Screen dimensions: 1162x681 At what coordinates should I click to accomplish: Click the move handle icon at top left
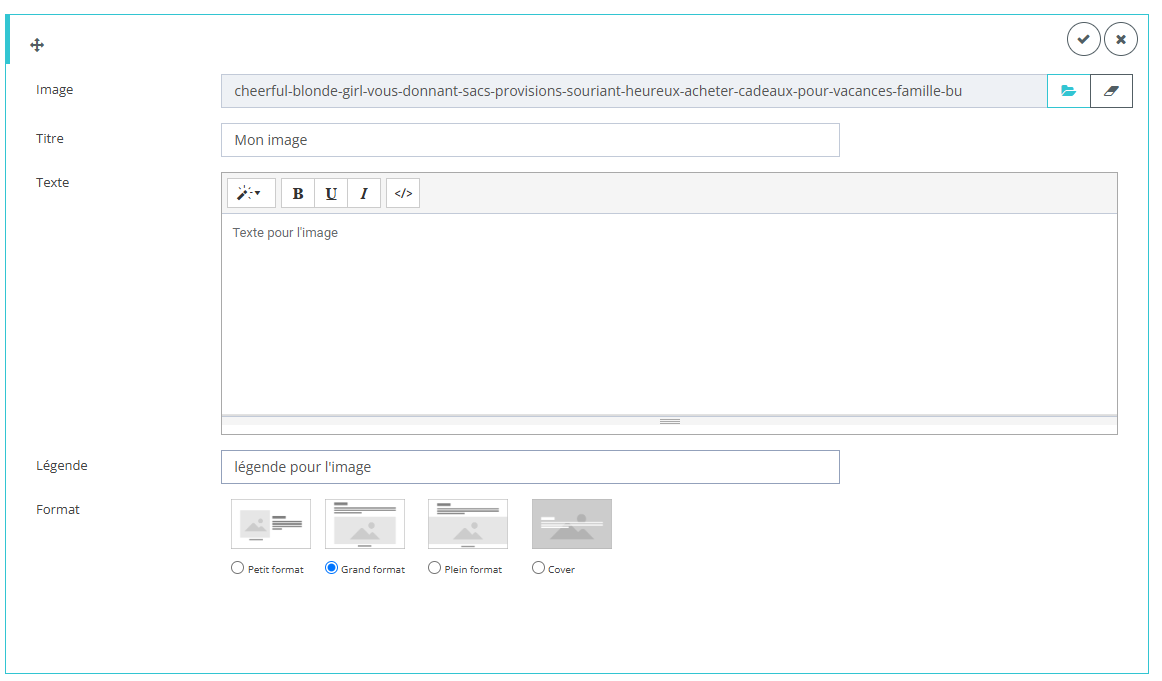37,45
